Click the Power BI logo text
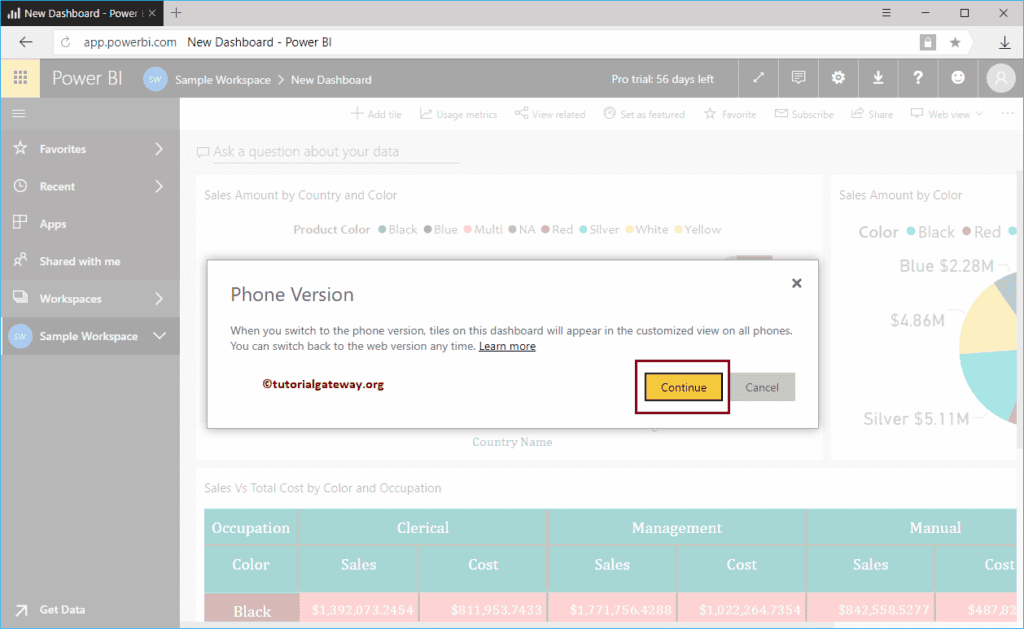1024x629 pixels. click(x=87, y=78)
